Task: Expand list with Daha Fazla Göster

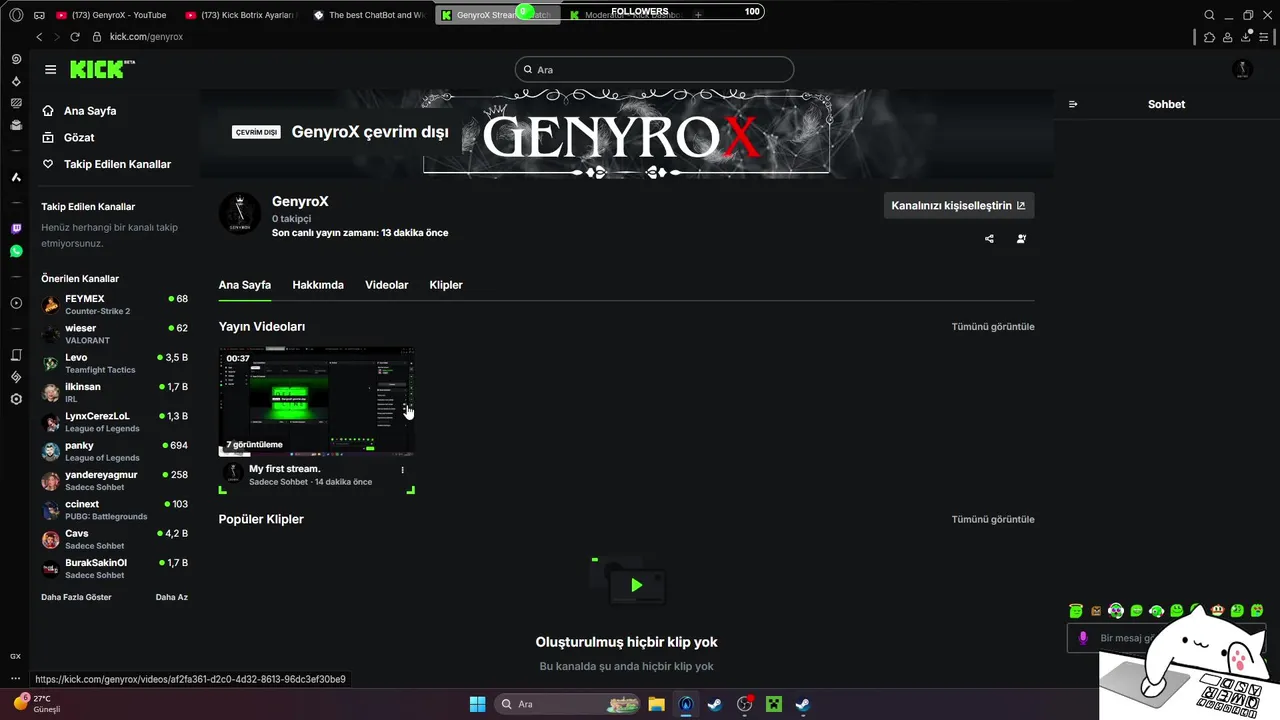Action: [76, 597]
